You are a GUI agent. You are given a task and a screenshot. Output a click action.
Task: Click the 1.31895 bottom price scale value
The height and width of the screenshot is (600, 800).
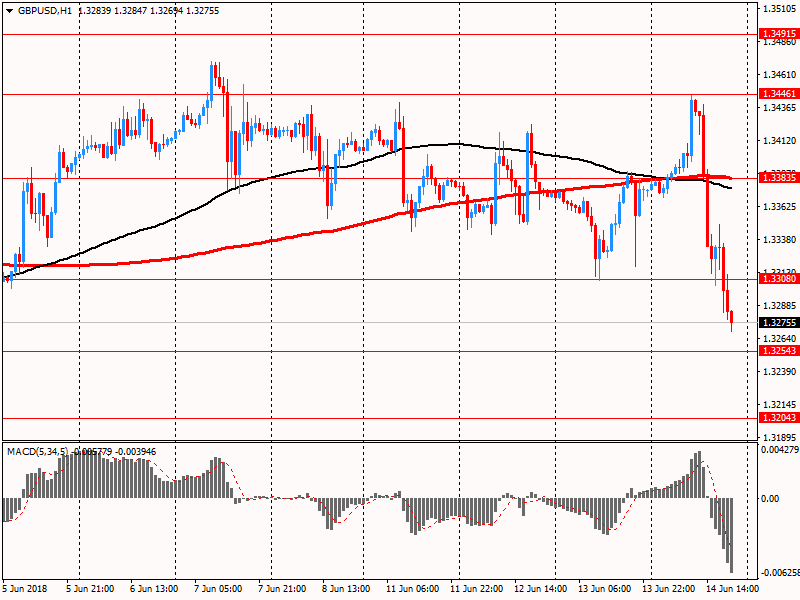778,437
